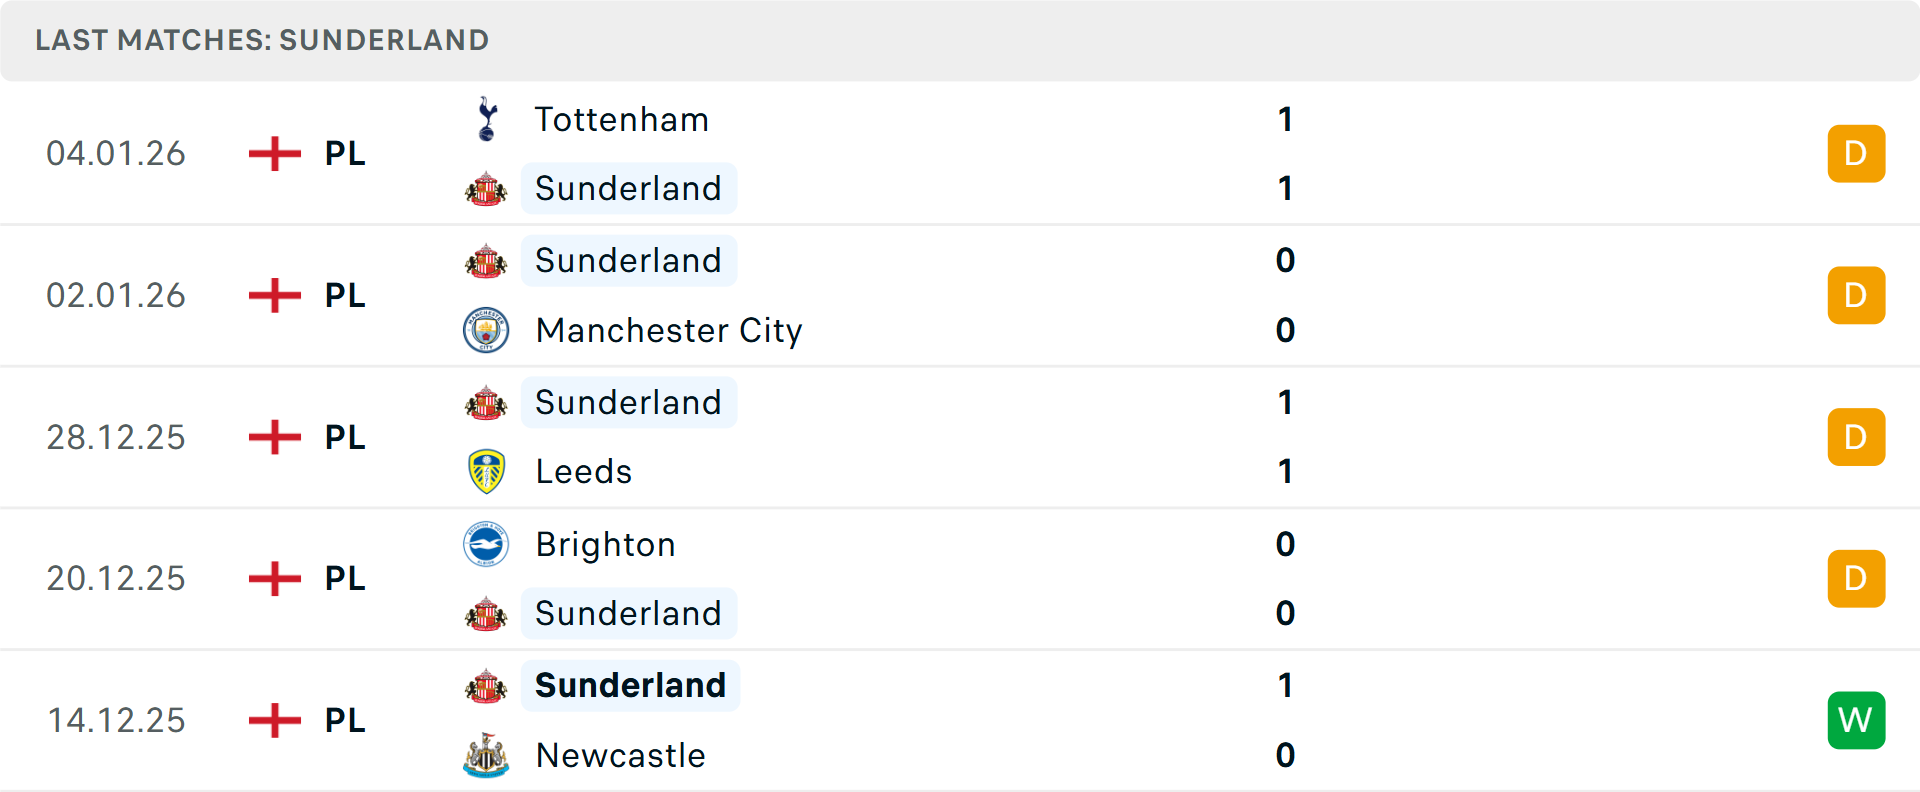Viewport: 1920px width, 792px height.
Task: Select the Last Matches: Sunderland header
Action: (x=262, y=40)
